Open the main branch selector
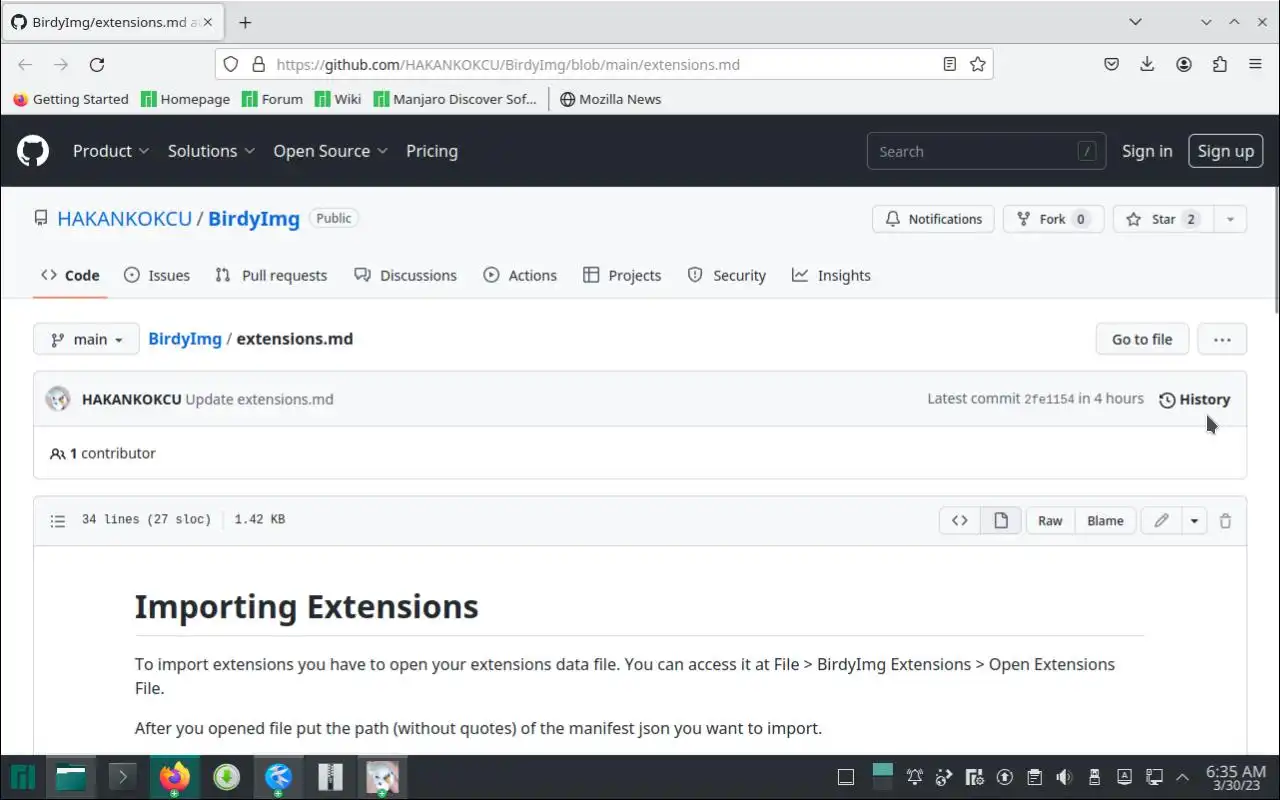Screen dimensions: 1280x800 [86, 339]
